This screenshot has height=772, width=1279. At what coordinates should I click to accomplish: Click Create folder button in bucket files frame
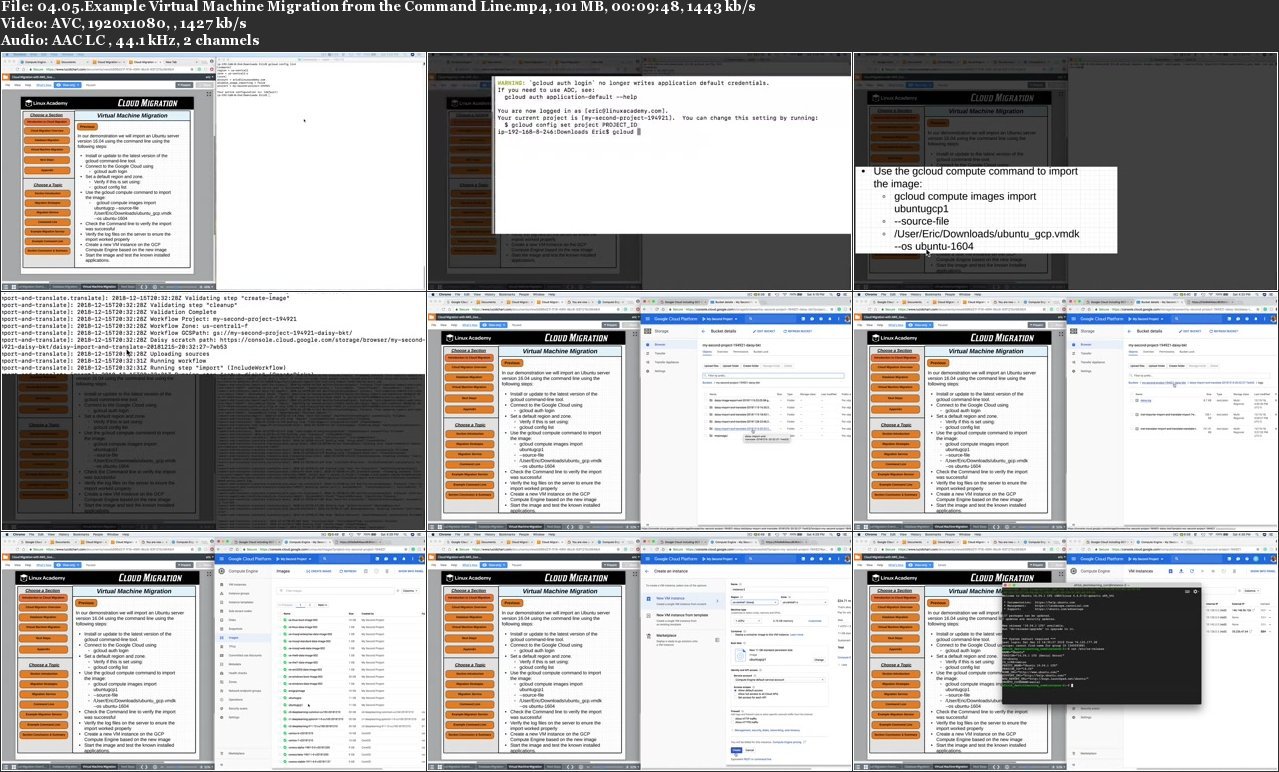click(1177, 366)
